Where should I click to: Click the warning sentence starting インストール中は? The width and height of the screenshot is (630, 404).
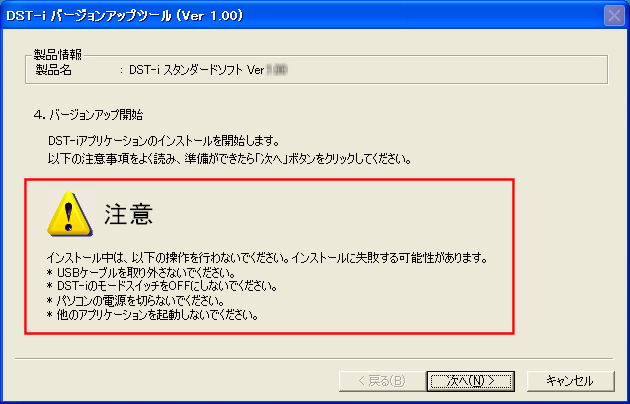pos(267,257)
